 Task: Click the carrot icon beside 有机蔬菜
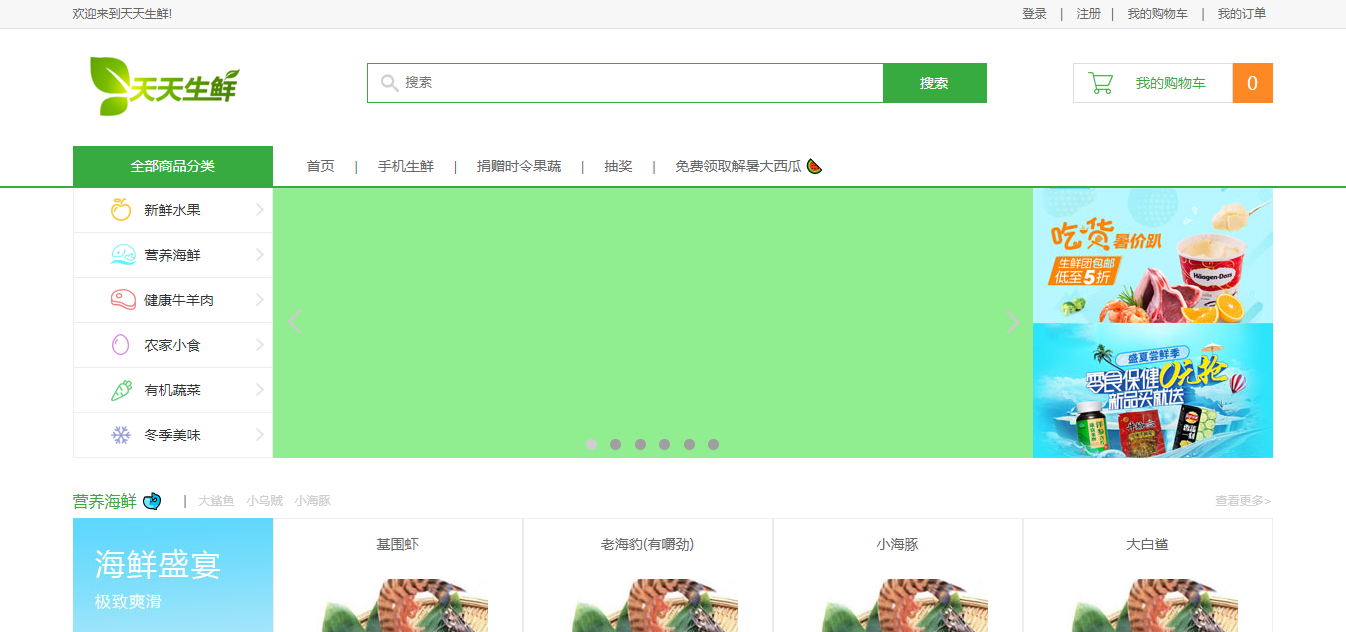click(121, 390)
